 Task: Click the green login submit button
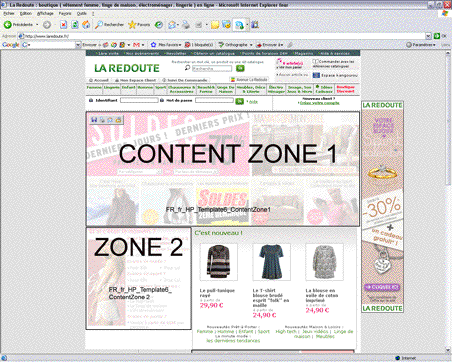click(x=239, y=101)
